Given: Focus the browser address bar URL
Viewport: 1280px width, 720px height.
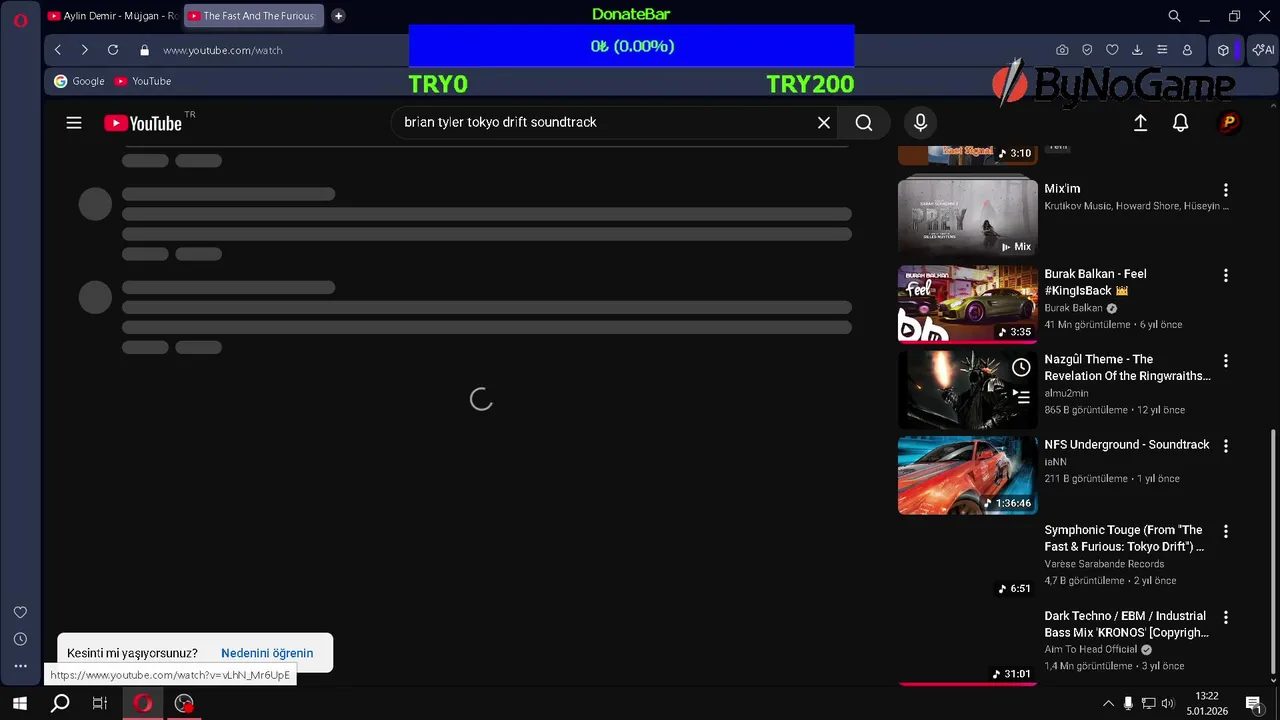Looking at the screenshot, I should click(223, 50).
